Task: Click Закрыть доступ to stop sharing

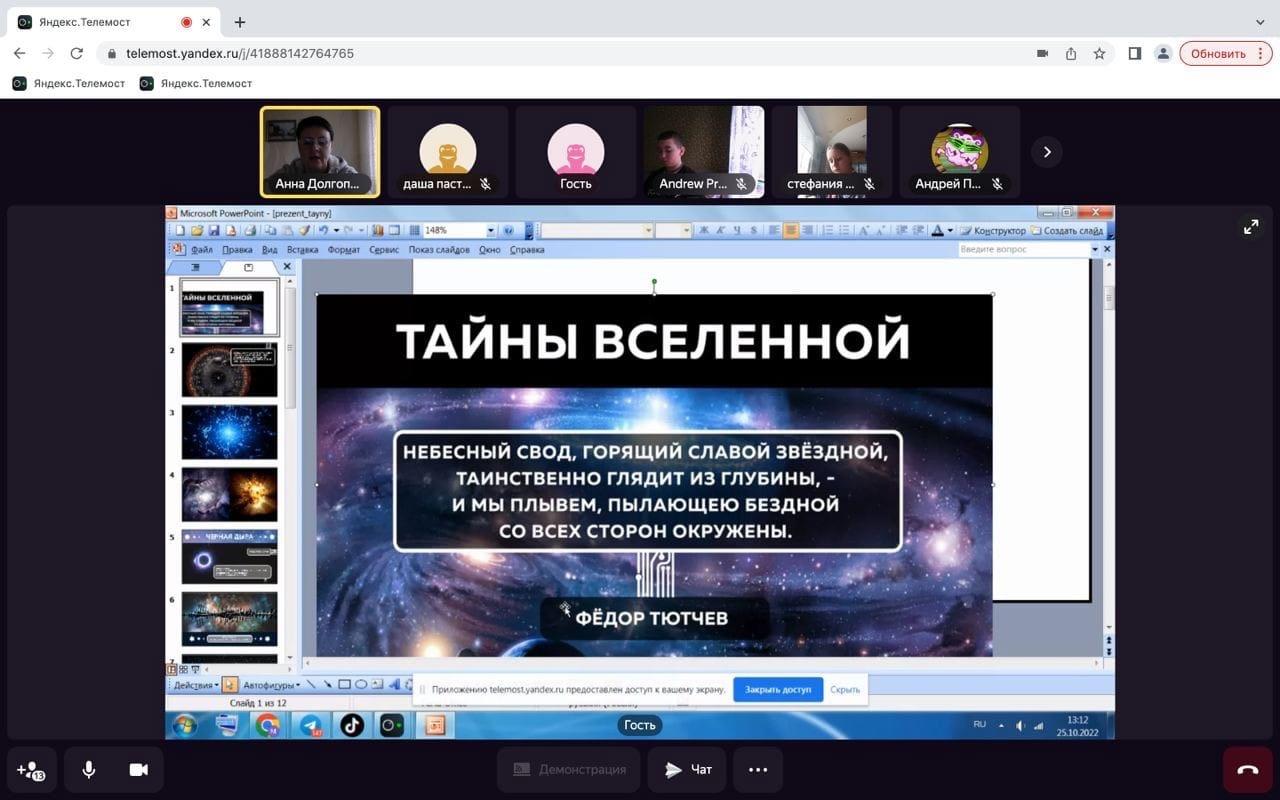Action: 777,689
